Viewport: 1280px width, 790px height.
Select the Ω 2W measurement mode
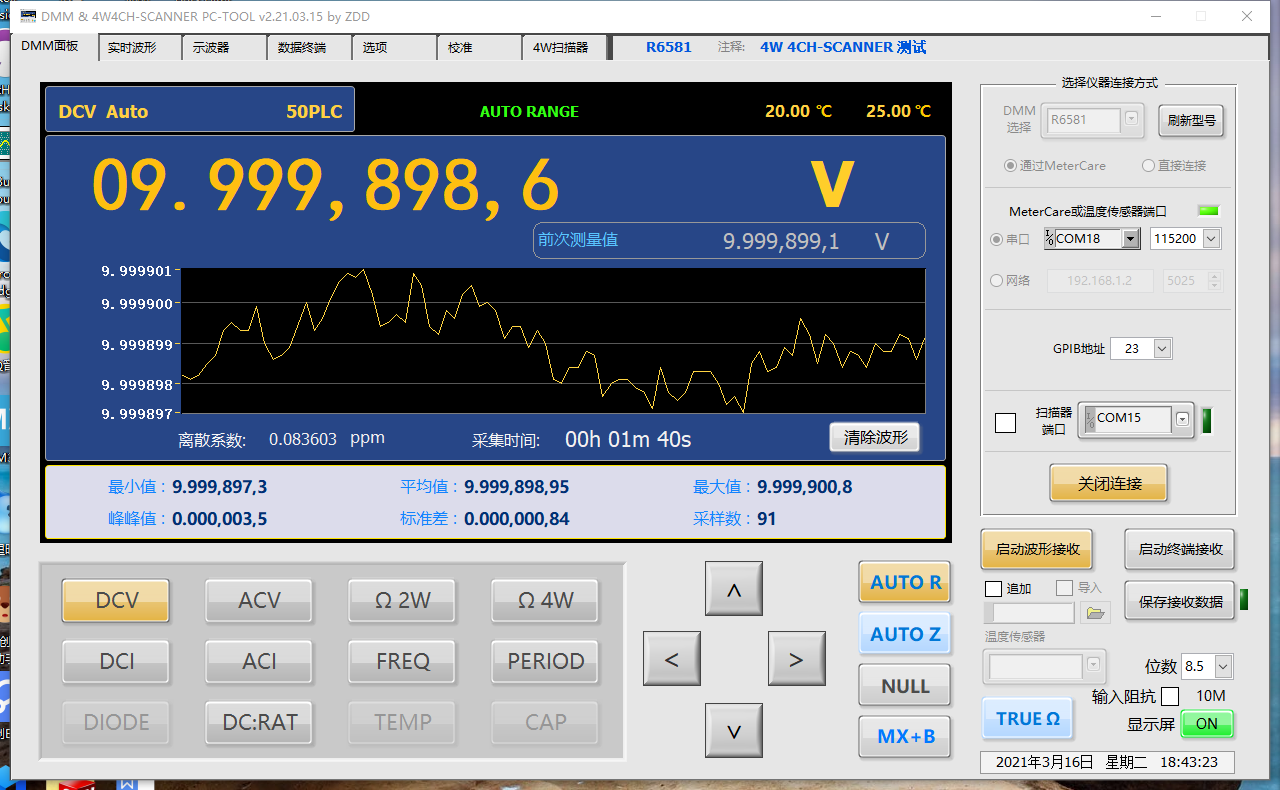402,601
